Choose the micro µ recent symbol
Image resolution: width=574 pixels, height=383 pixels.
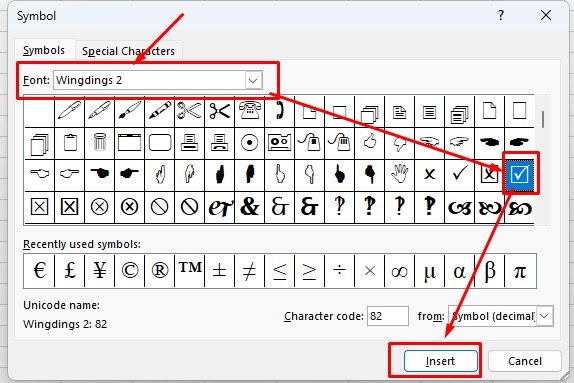click(x=429, y=271)
